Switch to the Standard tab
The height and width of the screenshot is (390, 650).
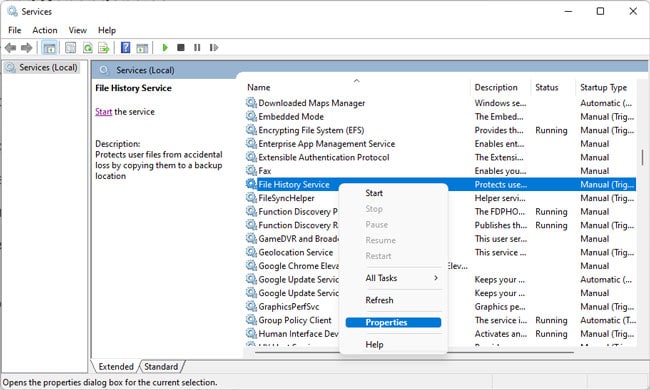click(161, 367)
